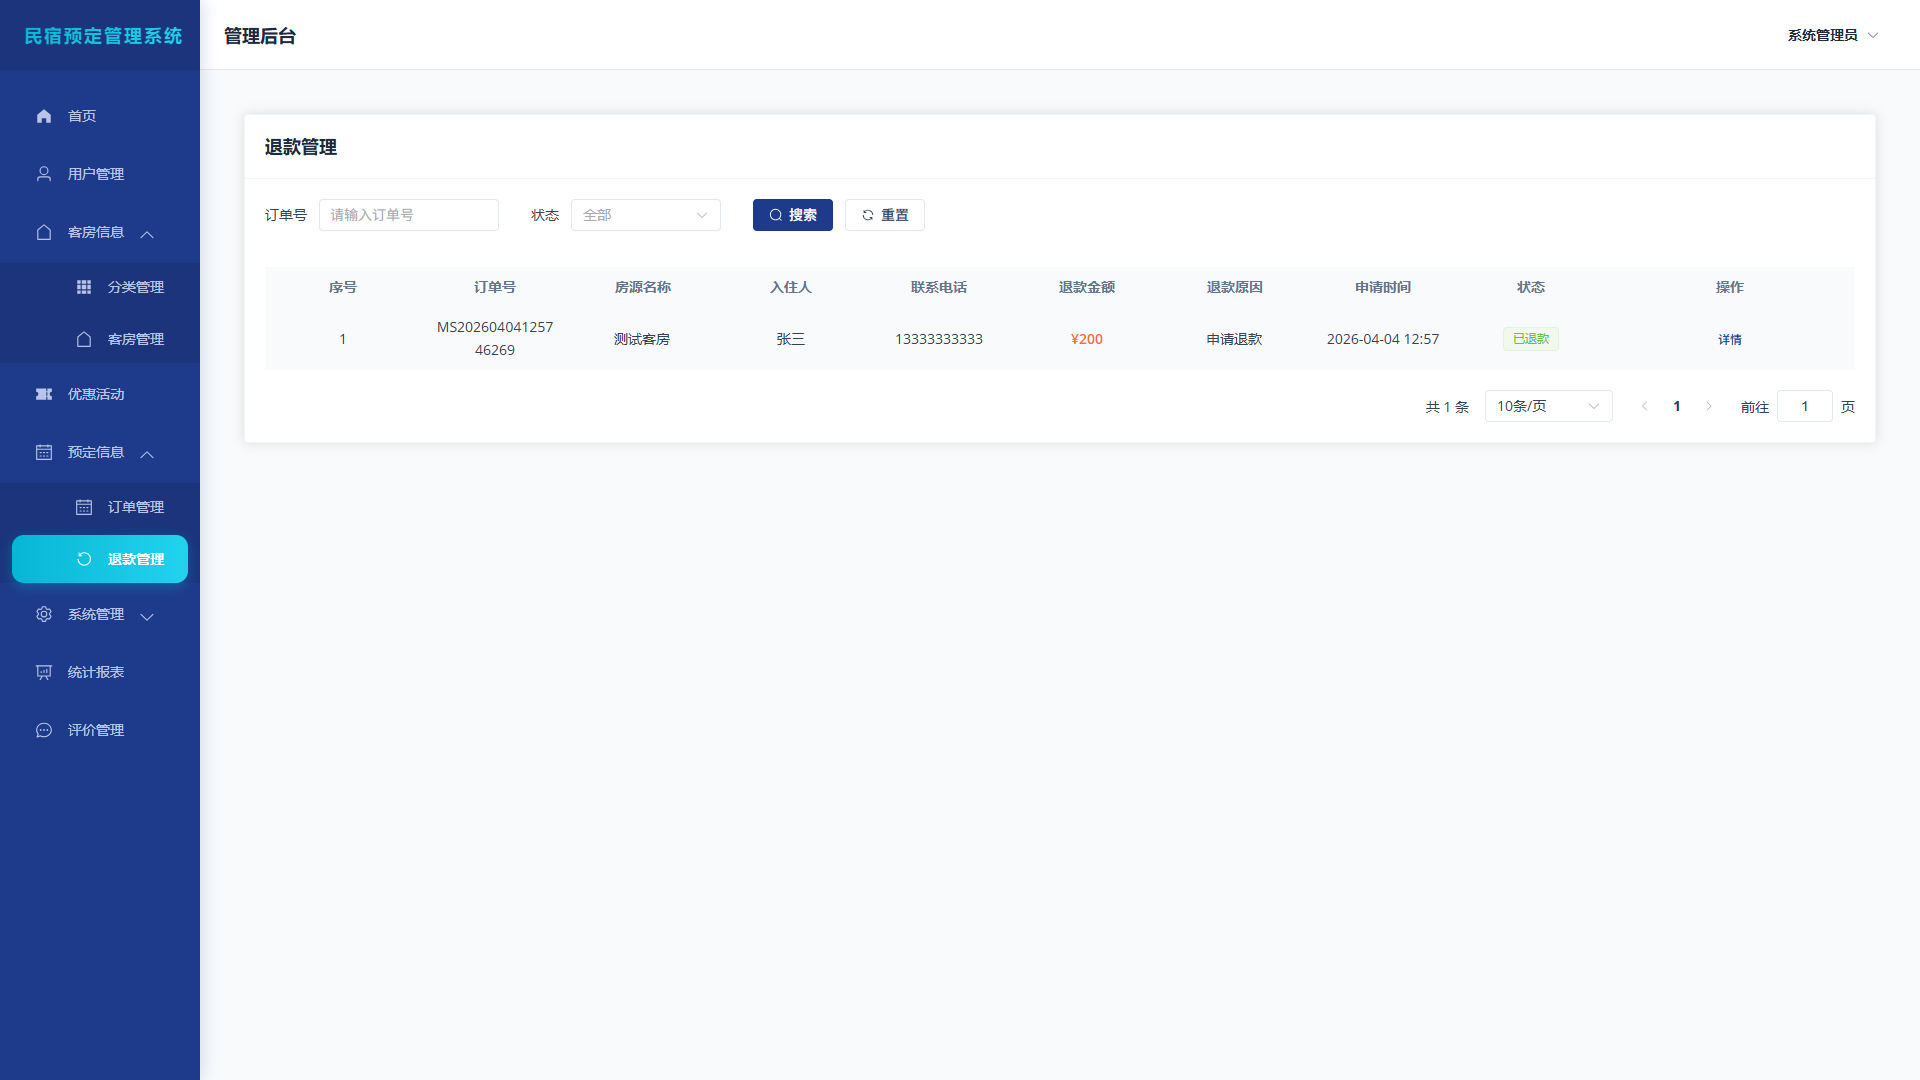Screen dimensions: 1920x1080
Task: Click the user icon for 用户管理
Action: point(44,174)
